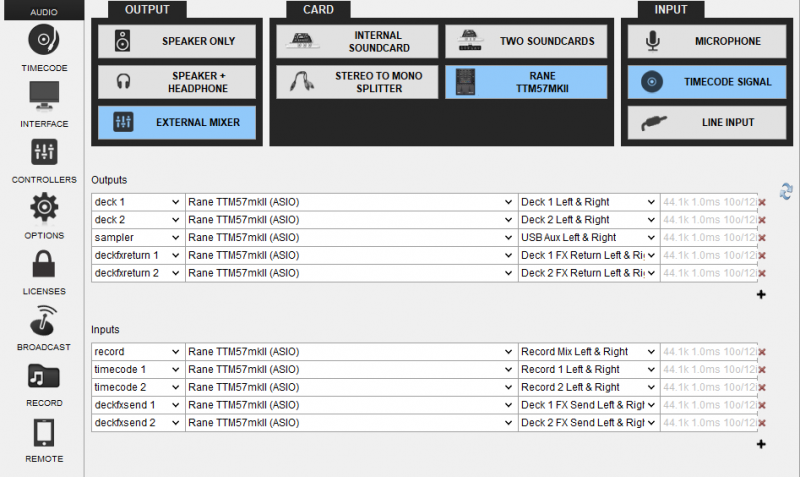Open the Remote settings page

pos(44,440)
